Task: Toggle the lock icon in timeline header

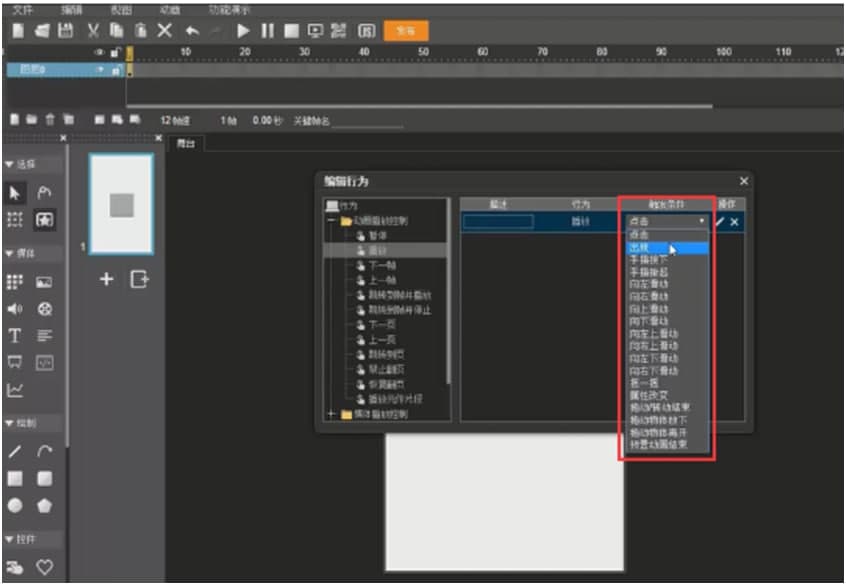Action: click(116, 51)
